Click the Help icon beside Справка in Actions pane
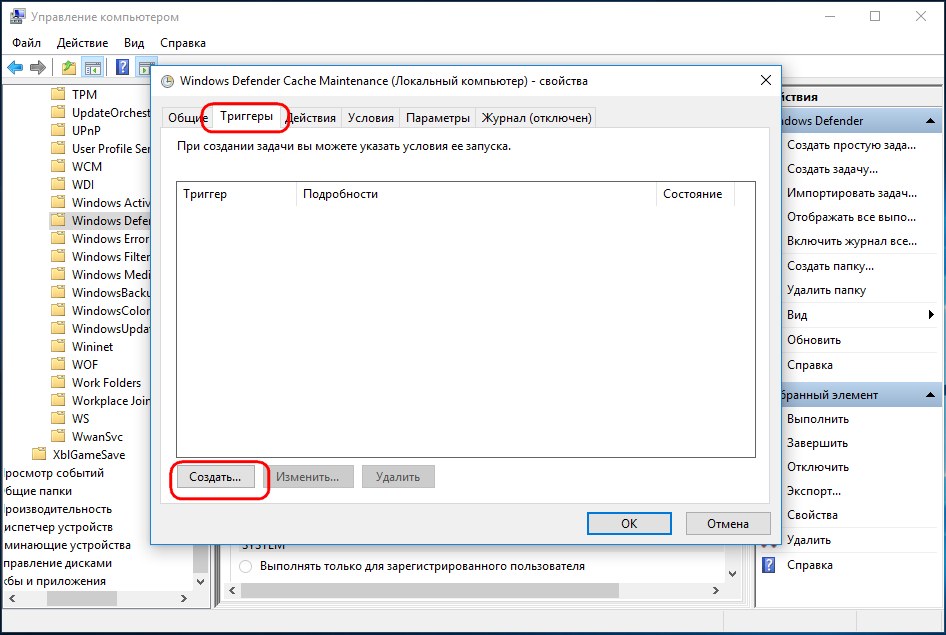 tap(769, 565)
